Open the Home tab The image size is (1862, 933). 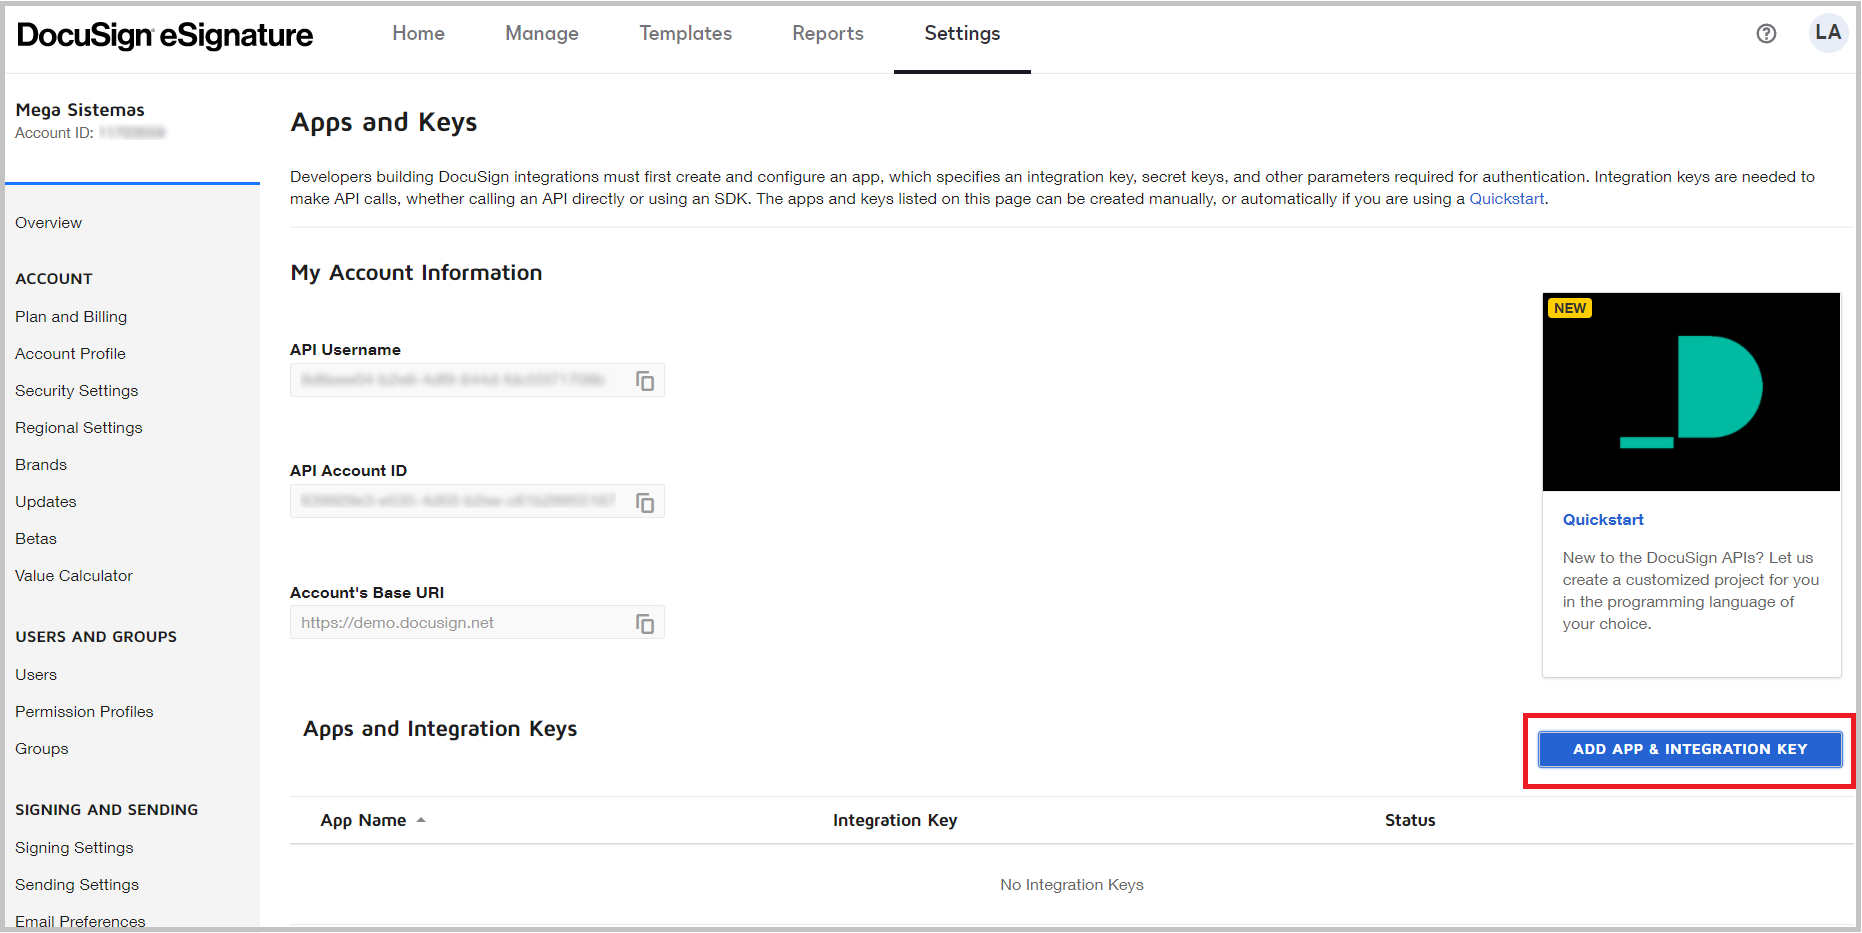418,34
